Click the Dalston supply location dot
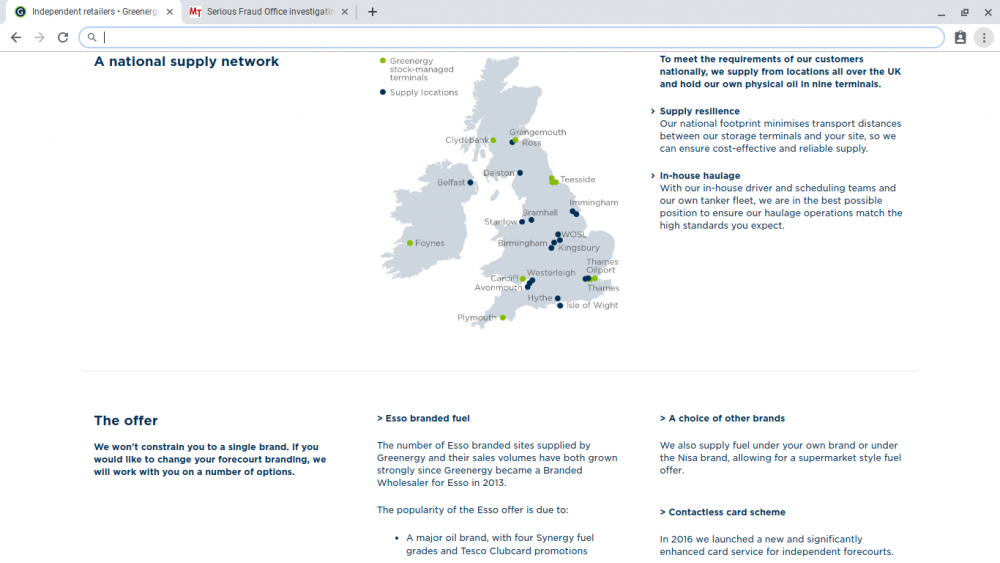Image resolution: width=1000 pixels, height=563 pixels. tap(520, 173)
